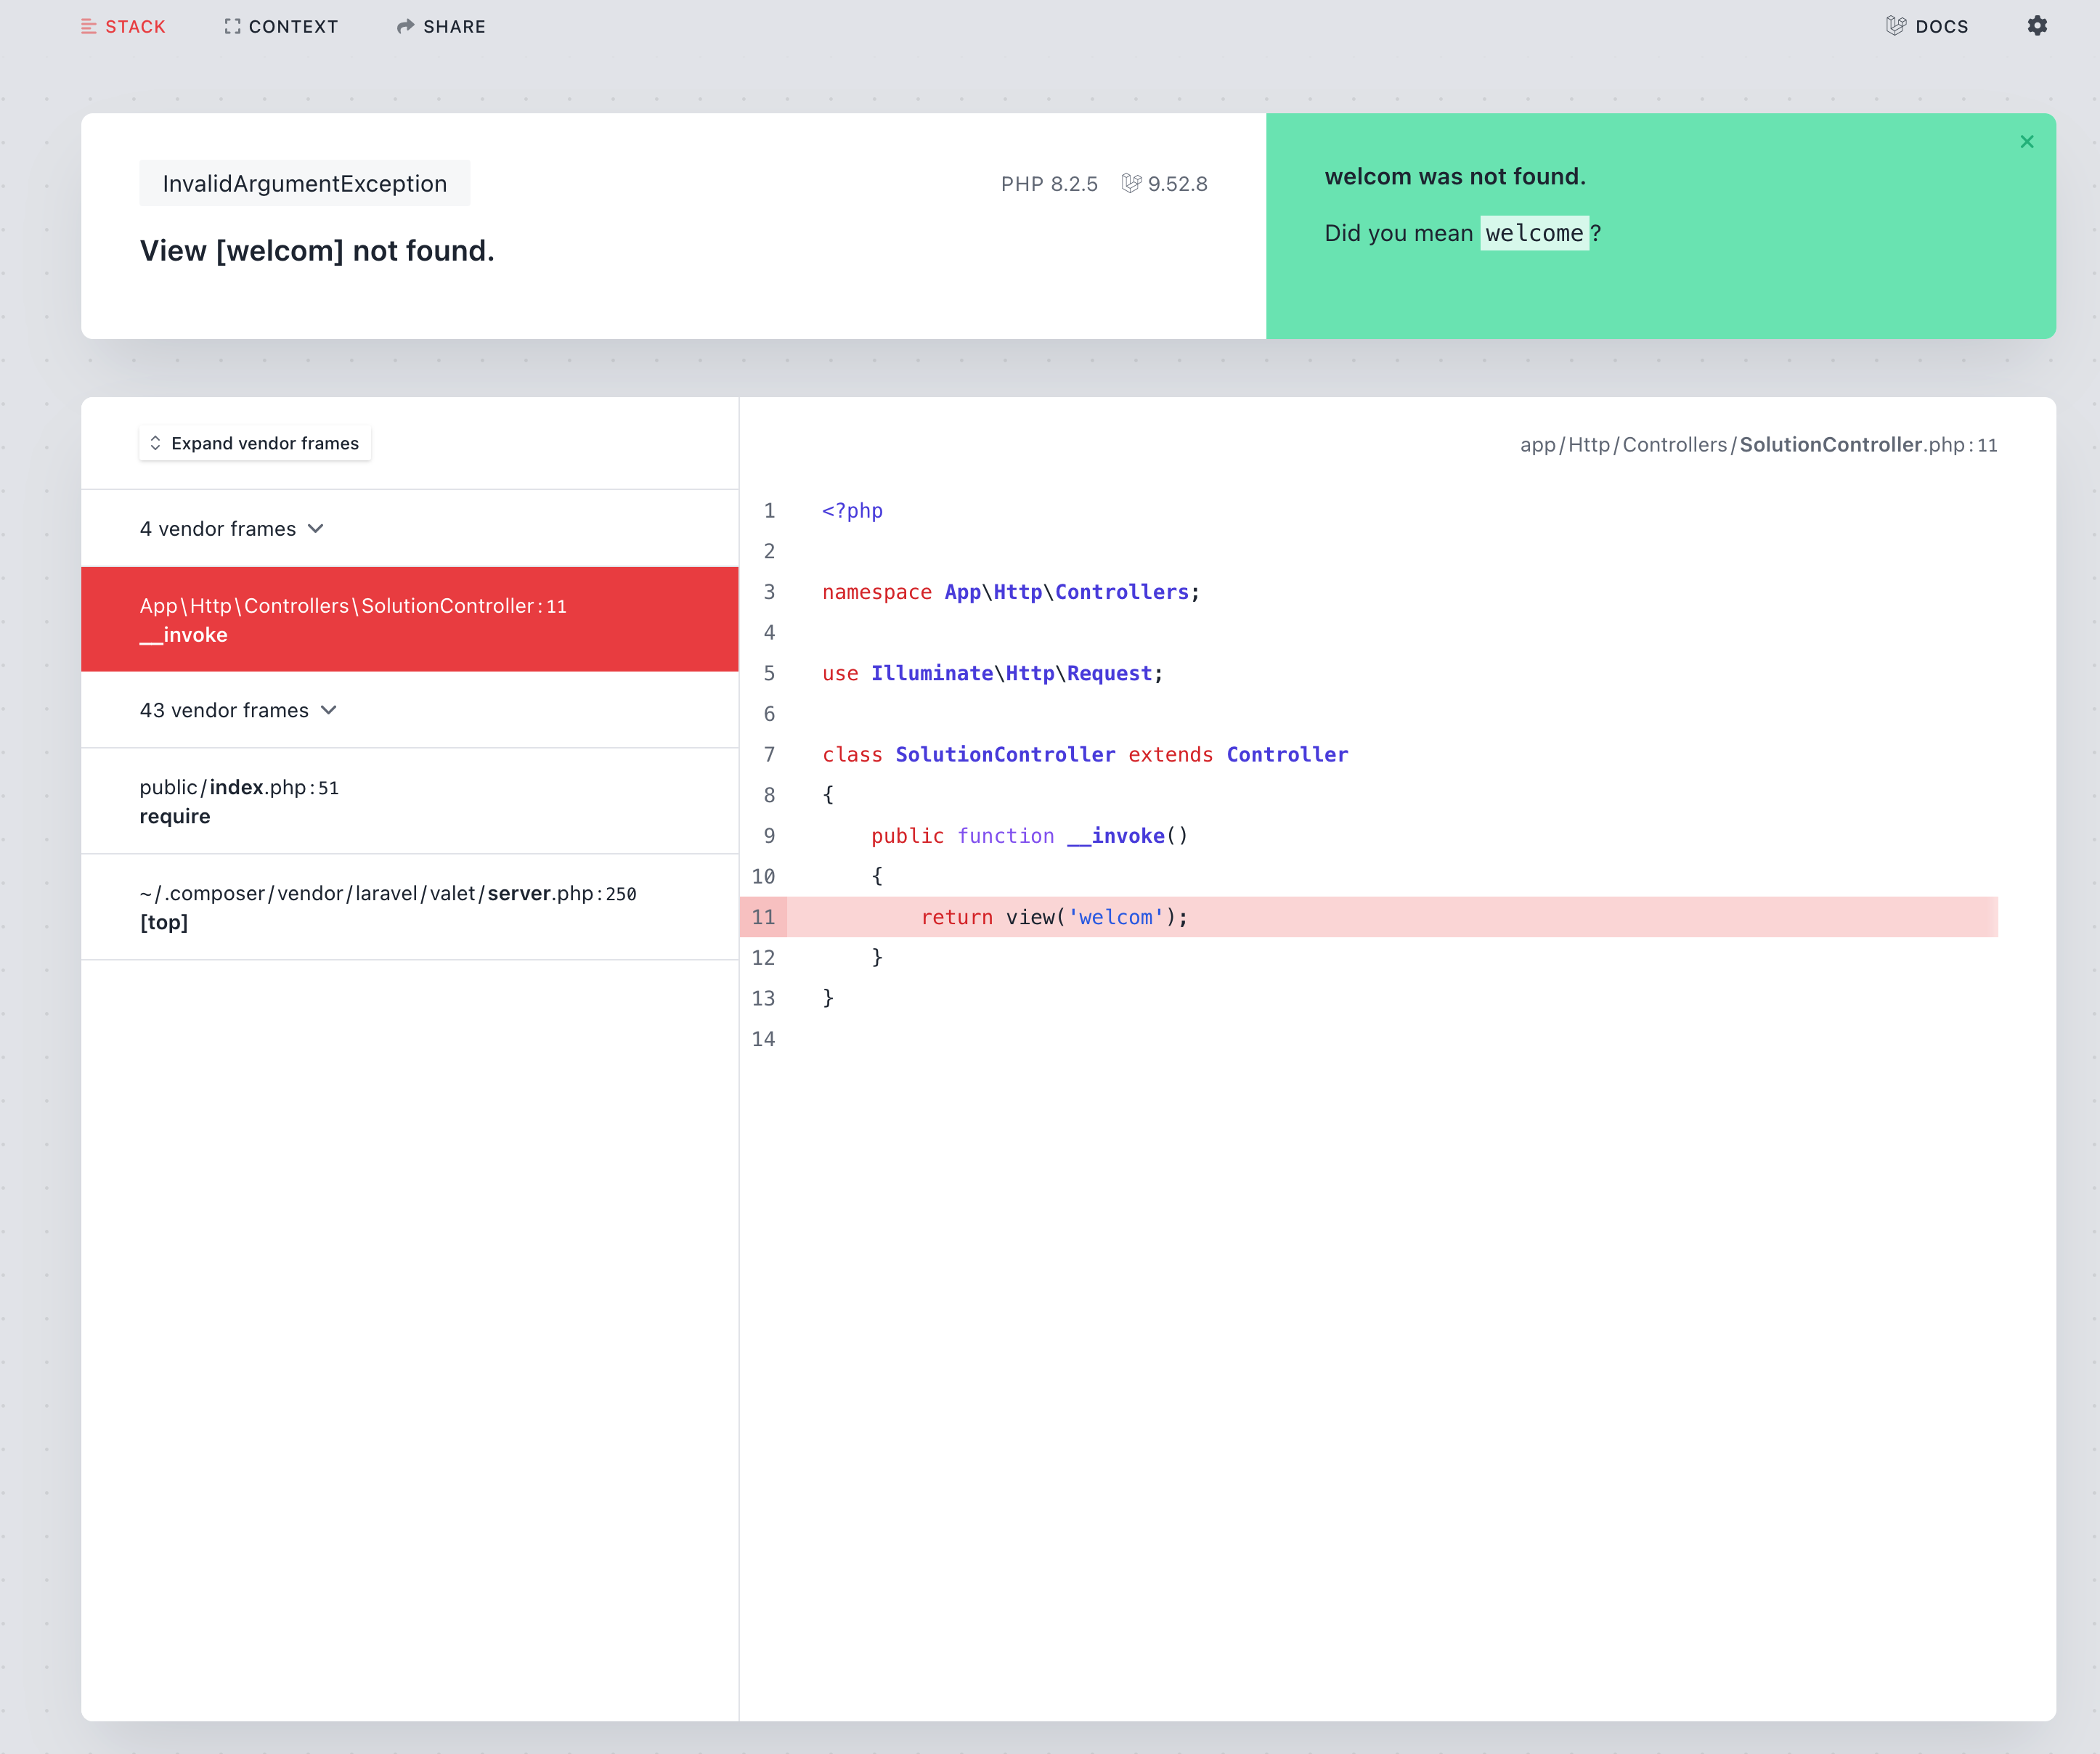Switch to the CONTEXT tab
The image size is (2100, 1754).
point(281,26)
